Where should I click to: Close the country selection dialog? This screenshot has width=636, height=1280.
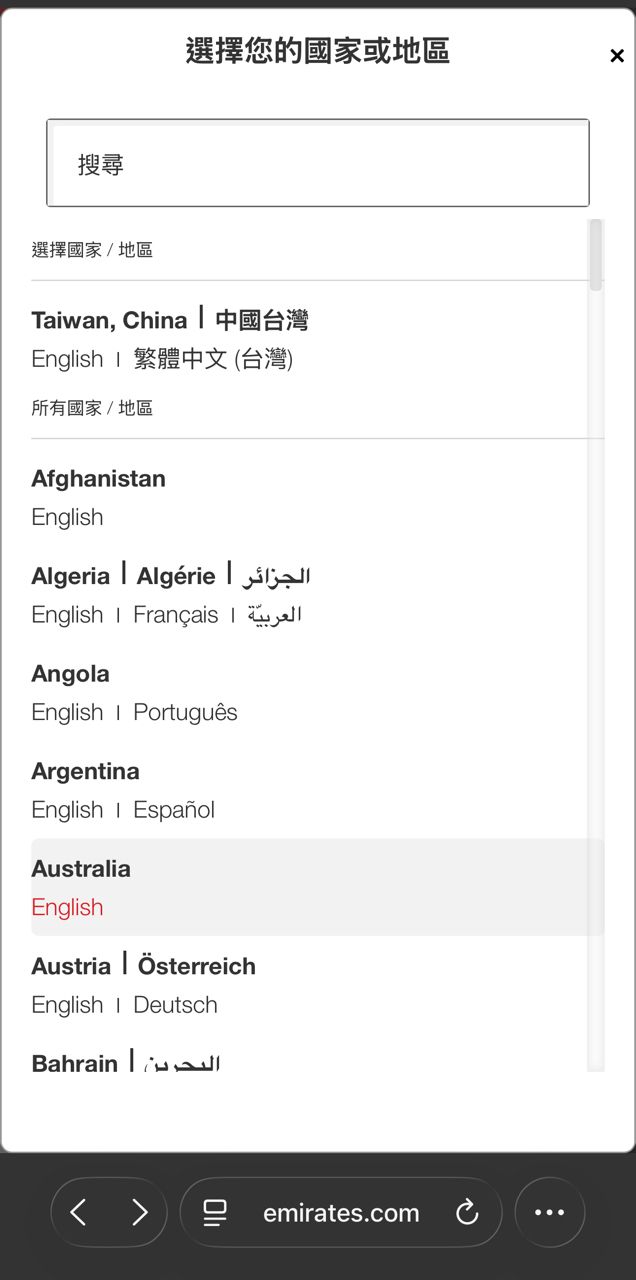(617, 56)
